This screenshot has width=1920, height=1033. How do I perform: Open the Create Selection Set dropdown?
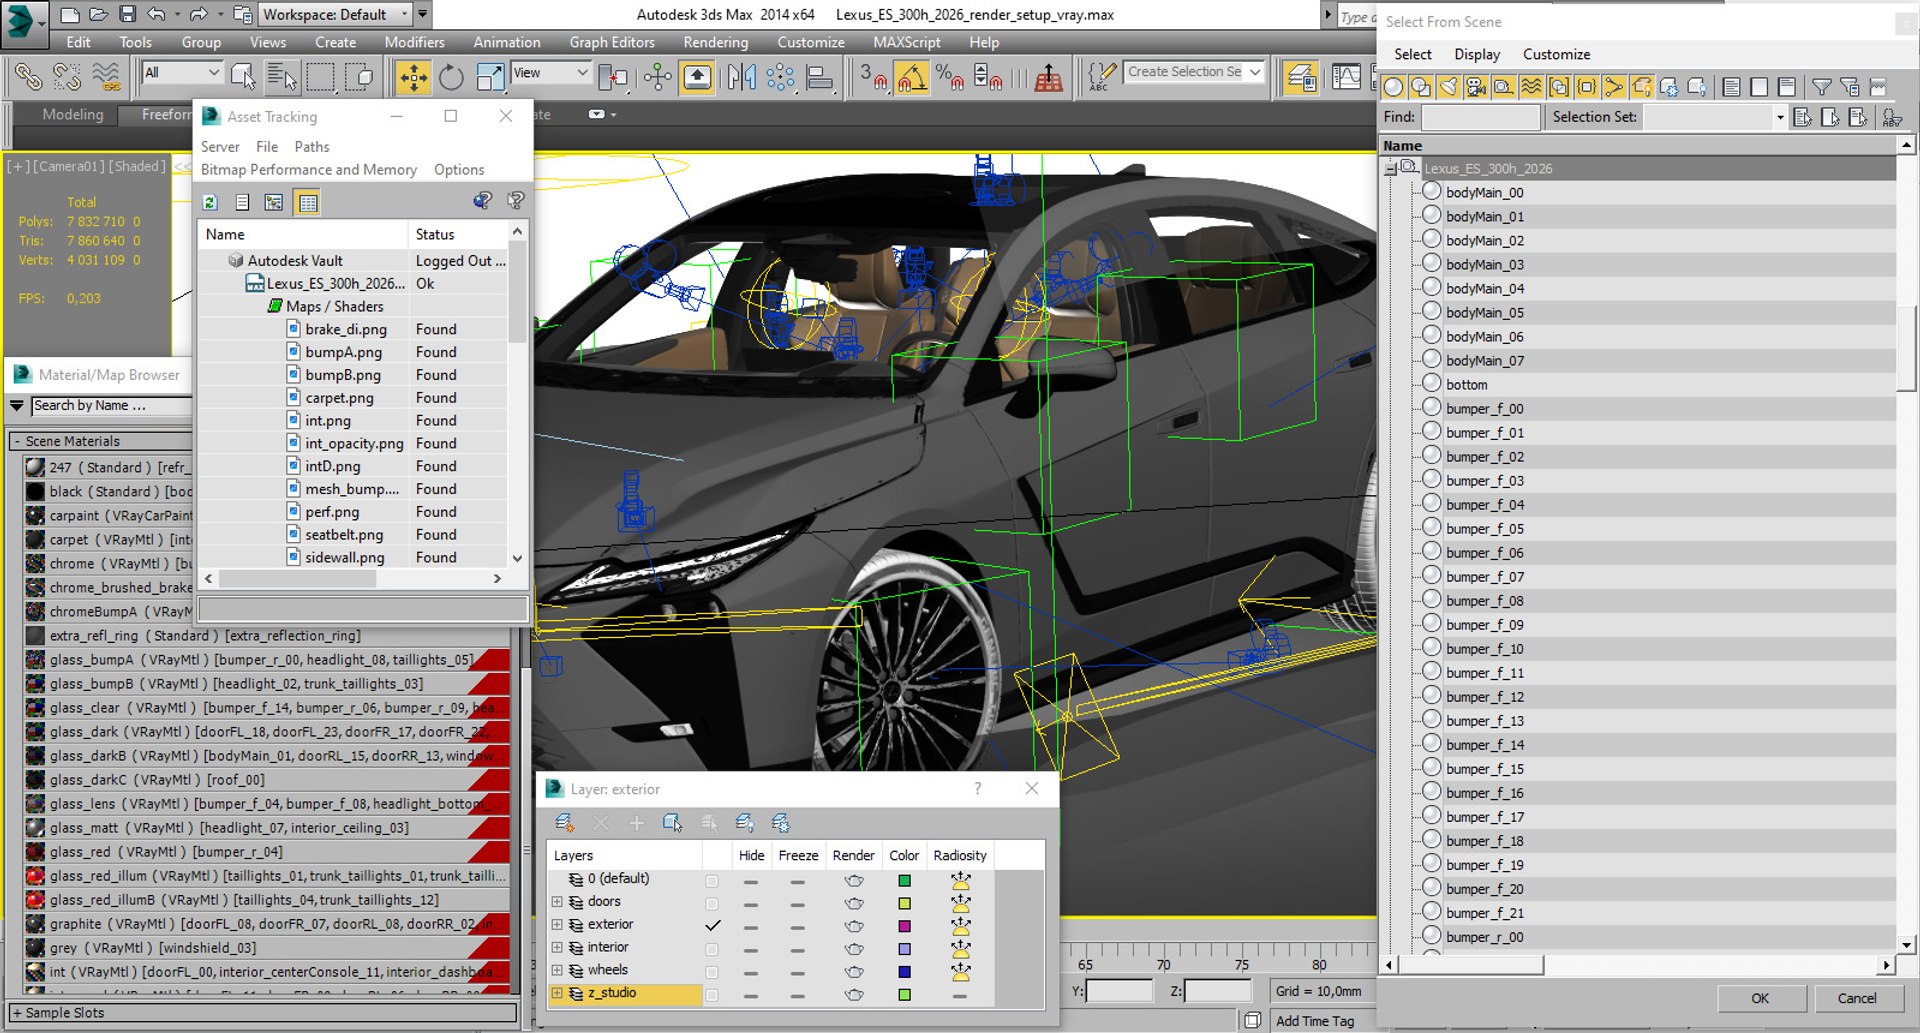click(x=1194, y=72)
